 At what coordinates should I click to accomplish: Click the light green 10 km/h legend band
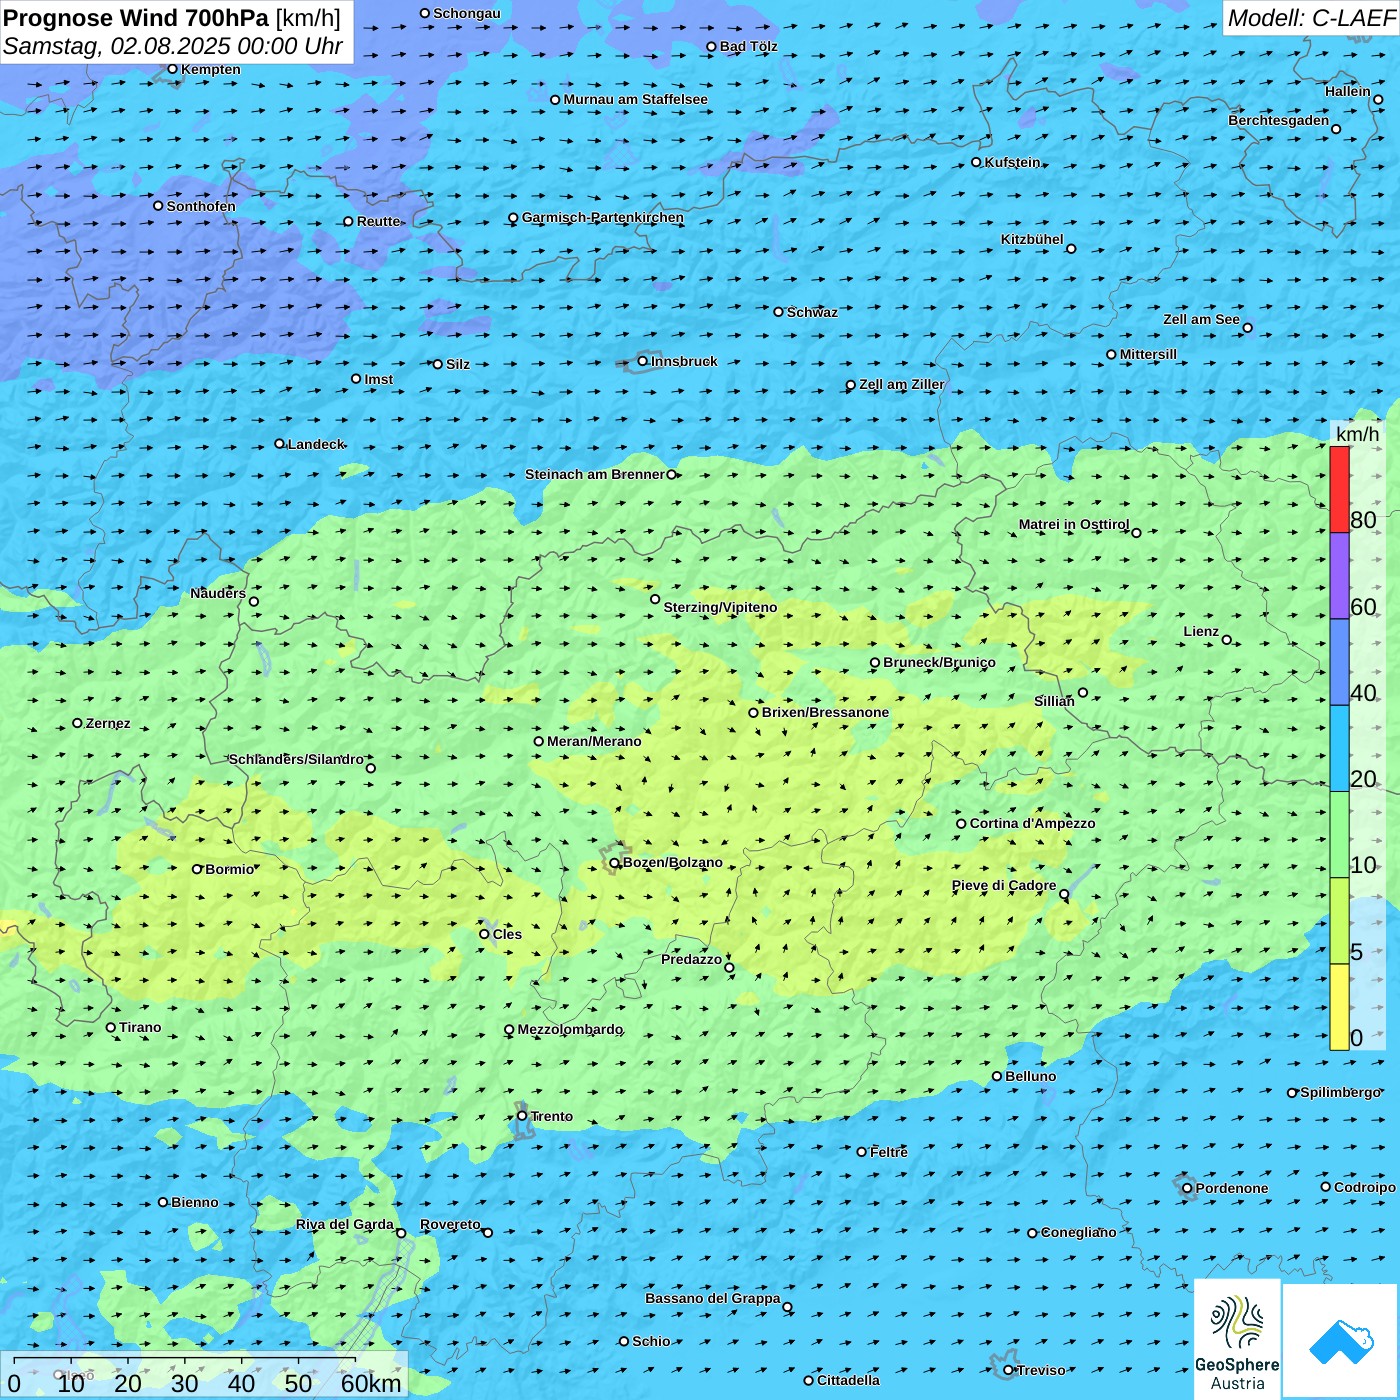[1339, 834]
